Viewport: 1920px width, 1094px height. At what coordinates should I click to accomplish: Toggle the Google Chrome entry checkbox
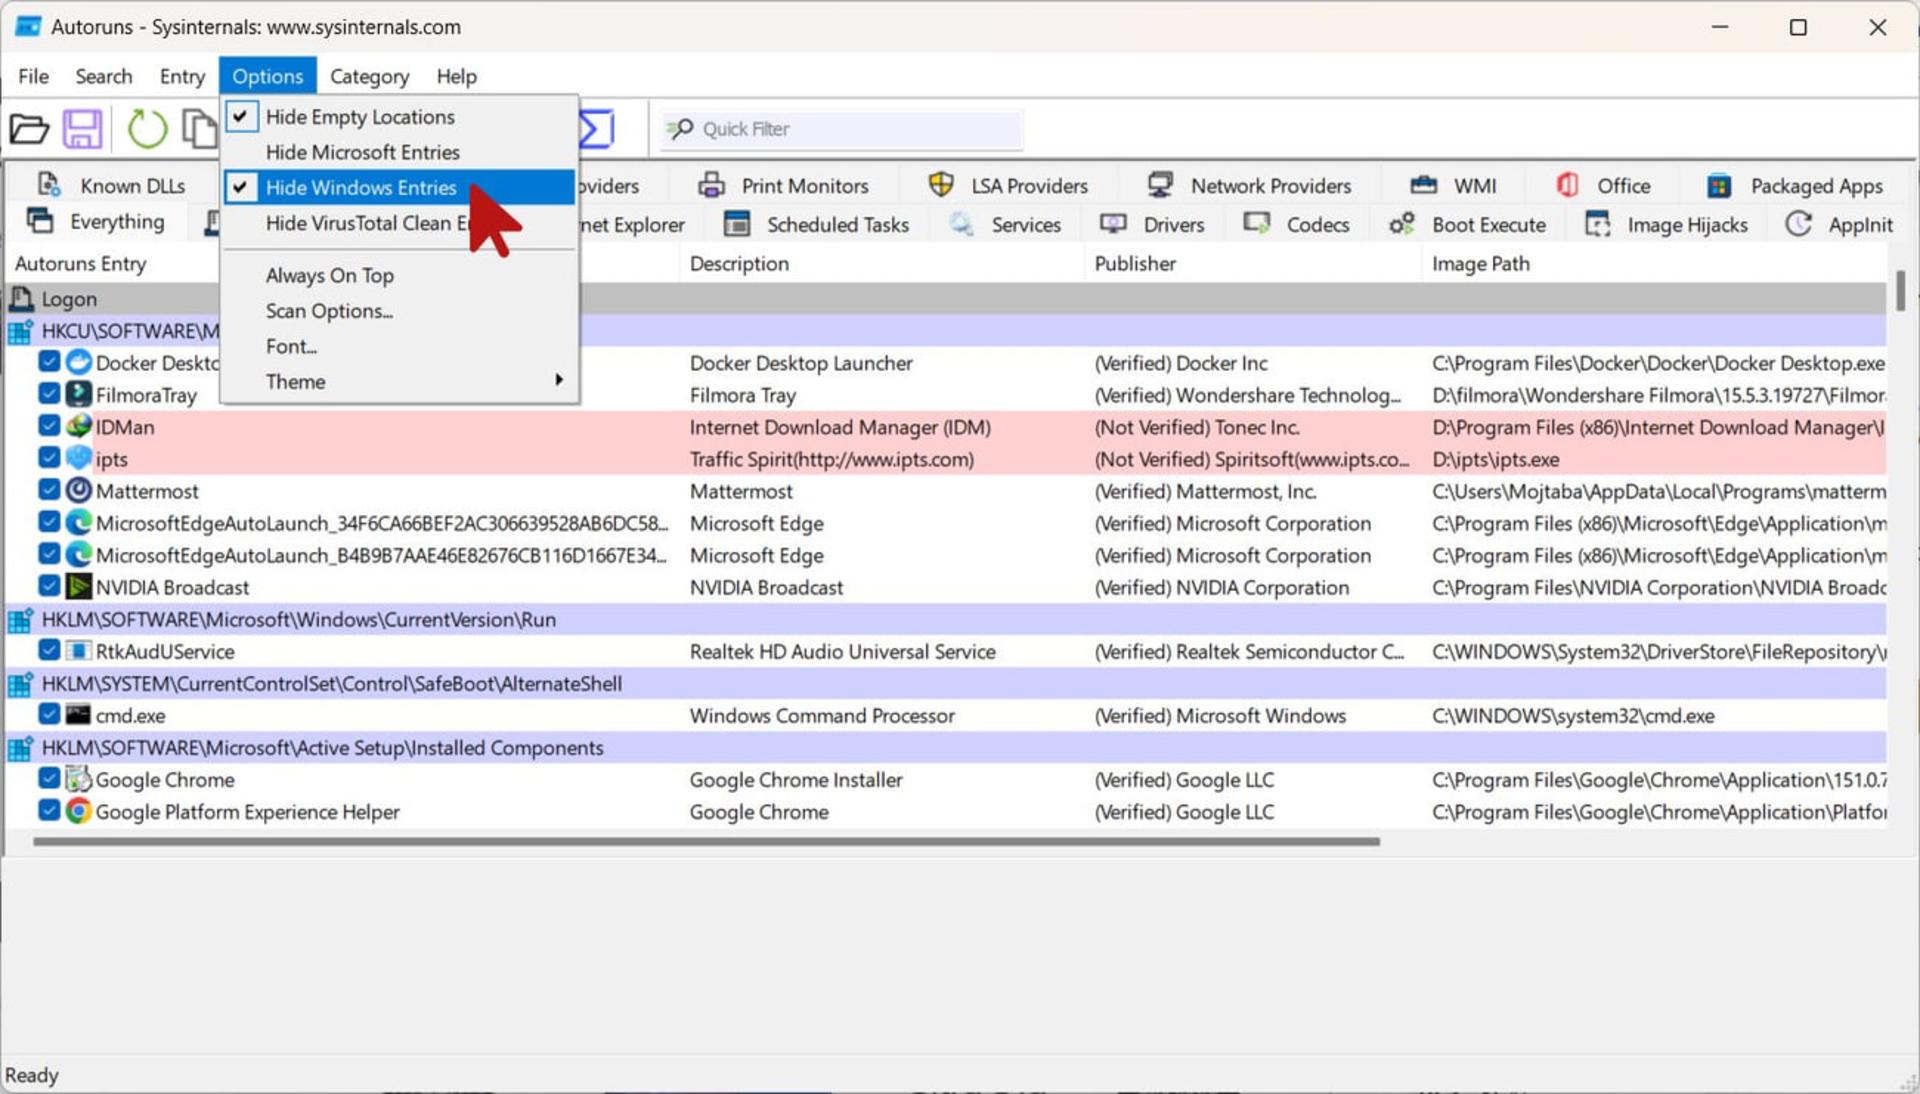pyautogui.click(x=49, y=777)
